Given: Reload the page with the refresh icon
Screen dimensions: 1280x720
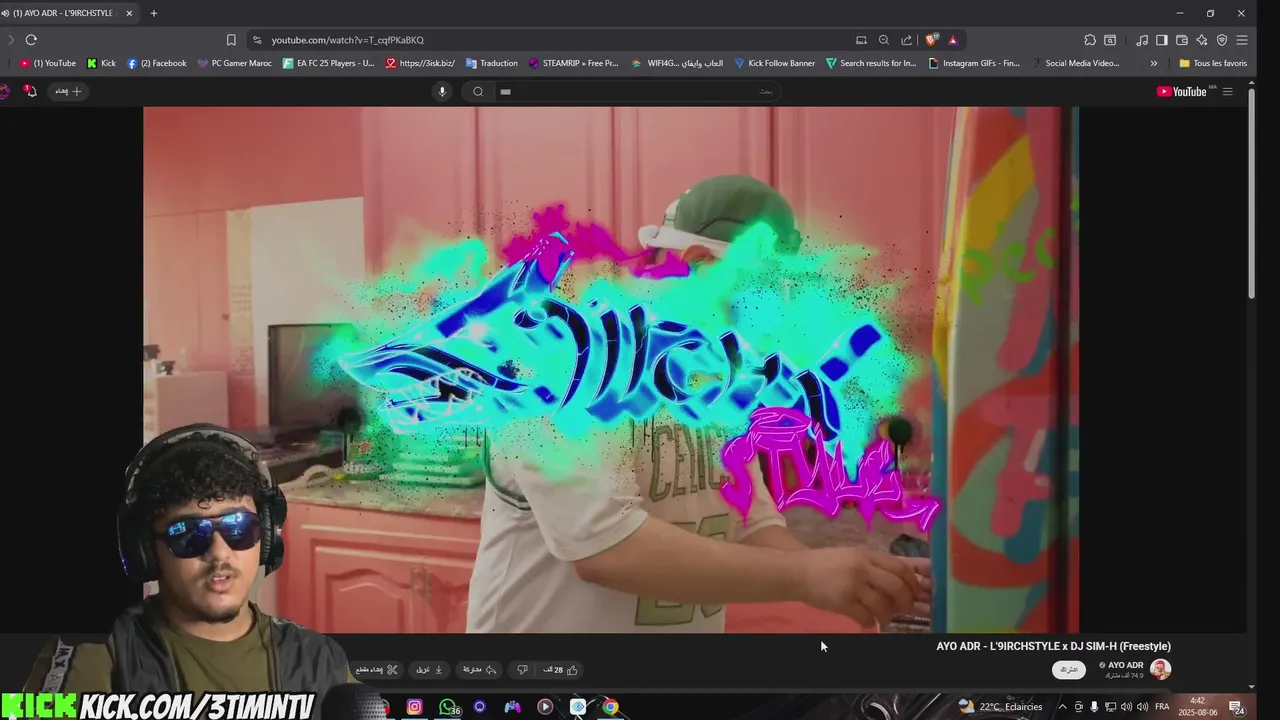Looking at the screenshot, I should point(31,40).
